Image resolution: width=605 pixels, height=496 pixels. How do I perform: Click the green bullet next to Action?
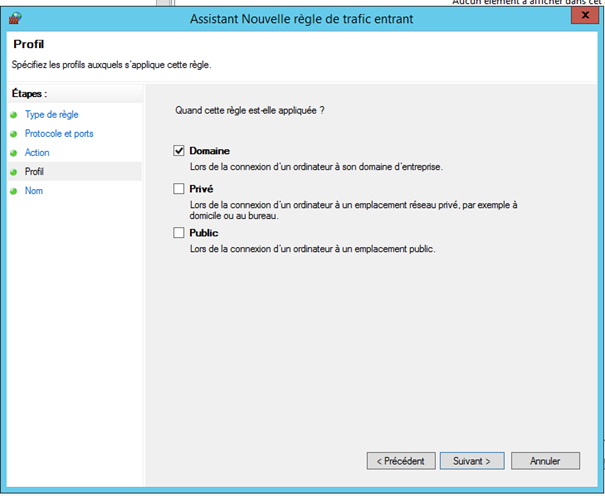pos(14,153)
